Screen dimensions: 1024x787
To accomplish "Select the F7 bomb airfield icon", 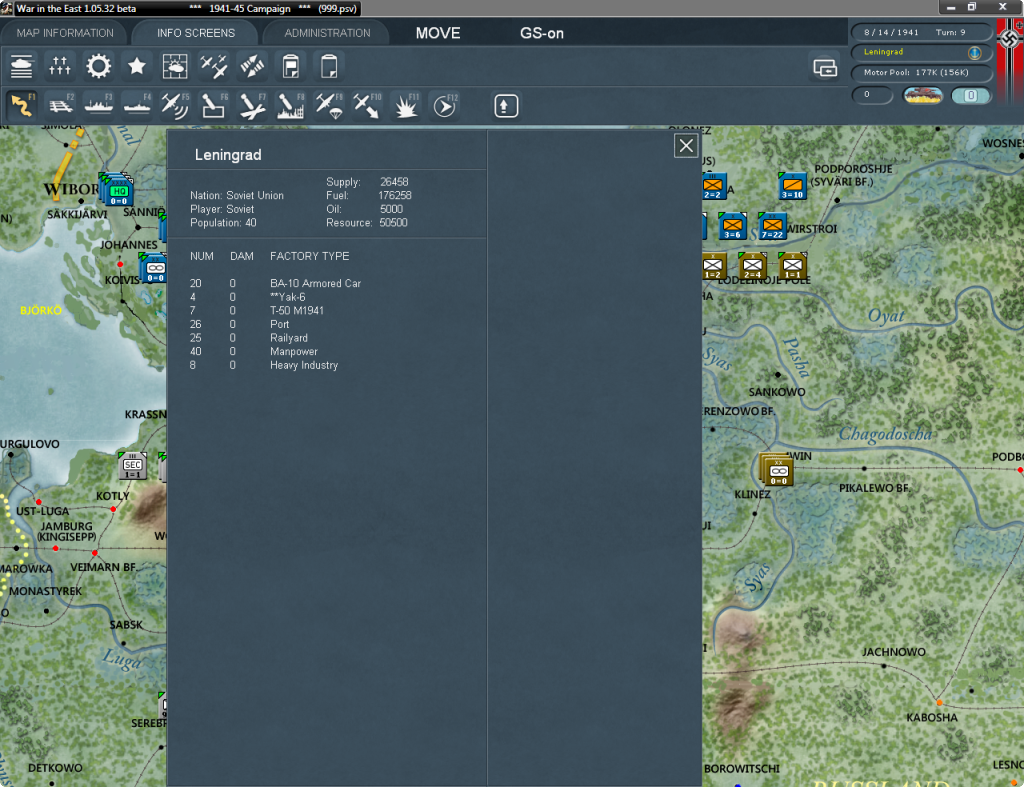I will coord(252,106).
